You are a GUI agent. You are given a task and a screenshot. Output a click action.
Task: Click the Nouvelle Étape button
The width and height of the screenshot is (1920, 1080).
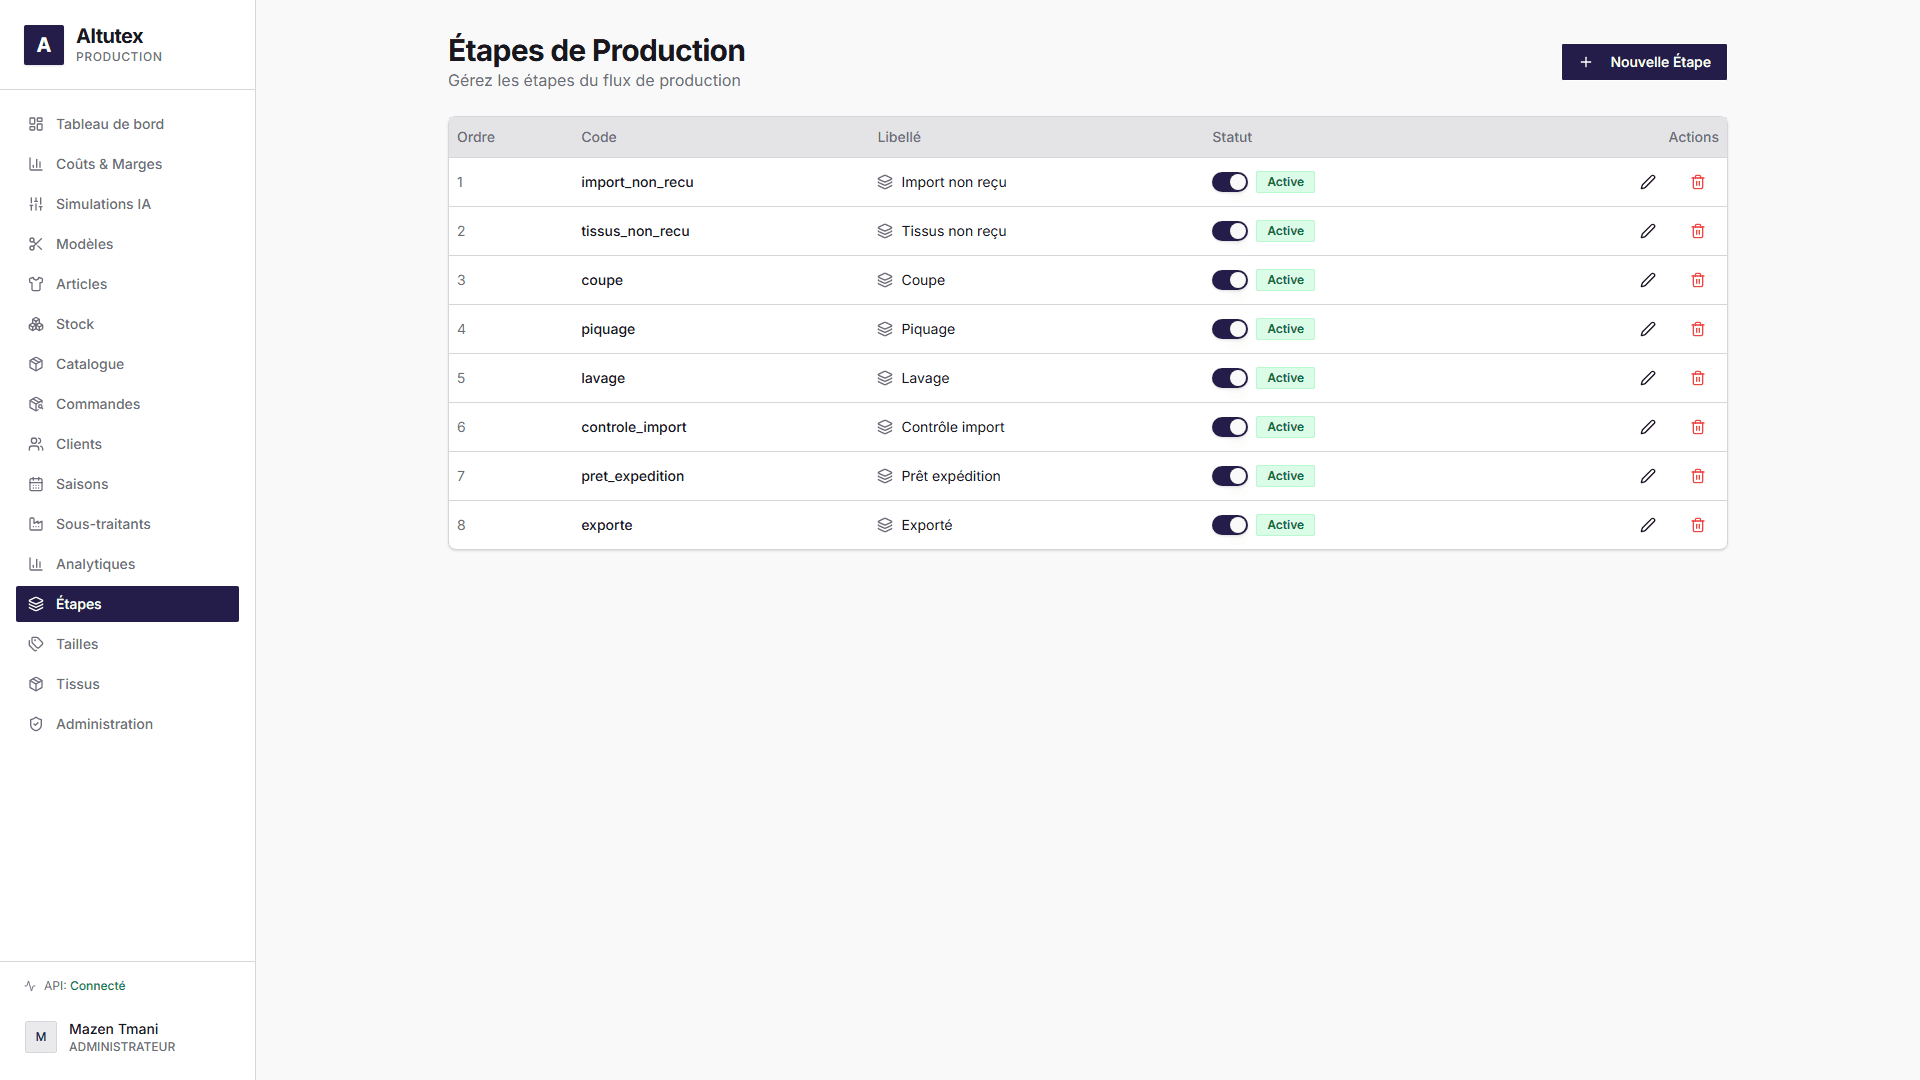pos(1644,62)
